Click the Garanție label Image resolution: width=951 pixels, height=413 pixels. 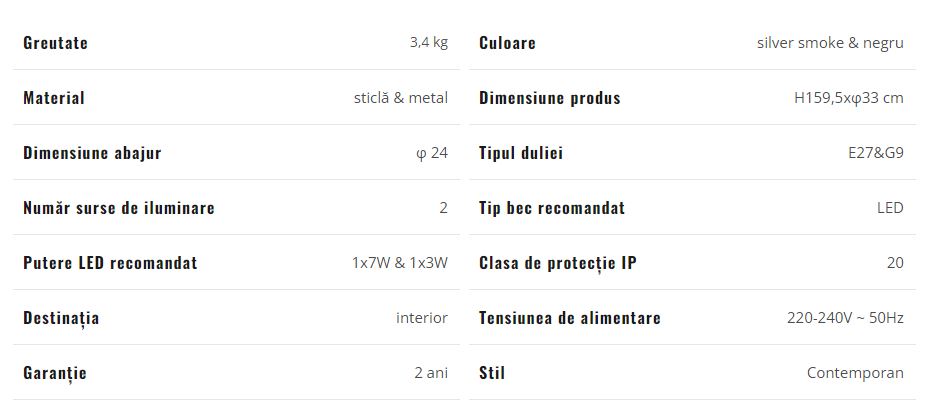coord(55,373)
